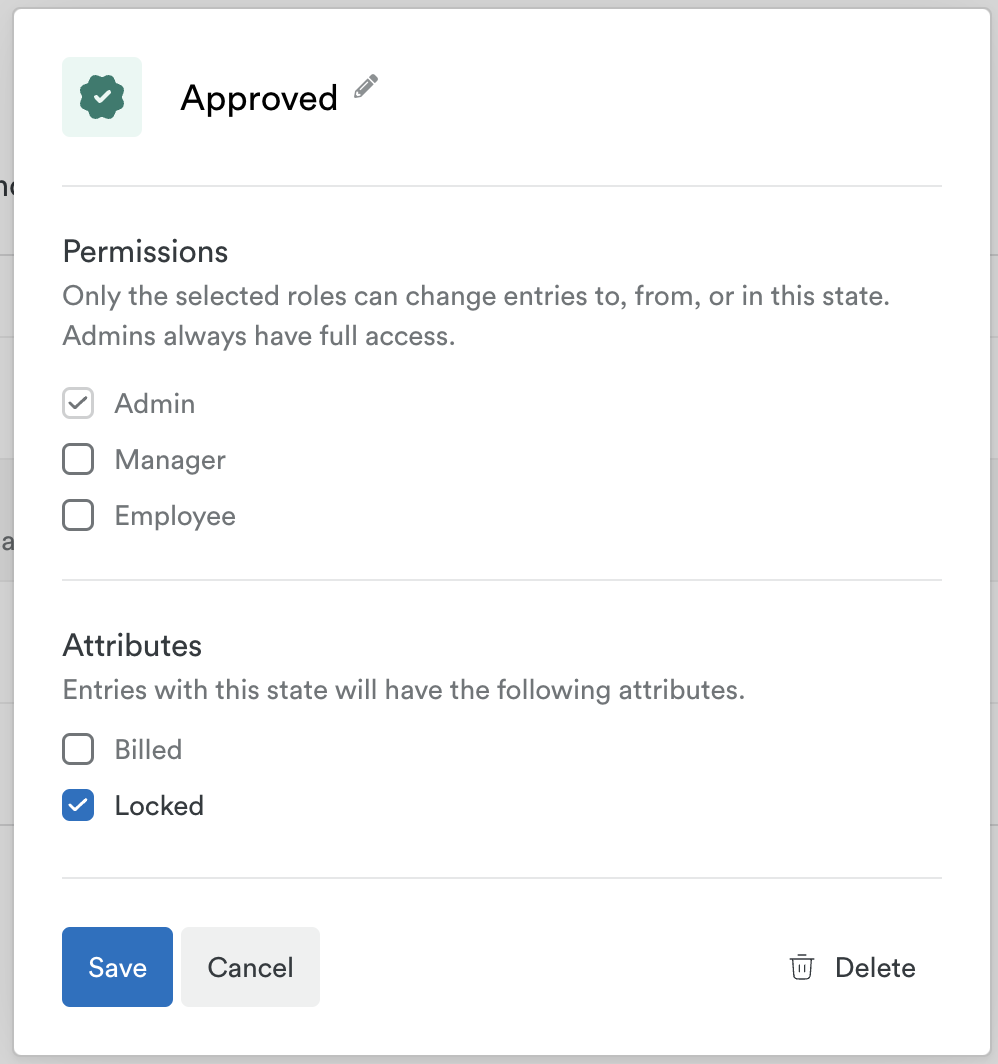Click the Employee label text
The image size is (998, 1064).
click(175, 516)
